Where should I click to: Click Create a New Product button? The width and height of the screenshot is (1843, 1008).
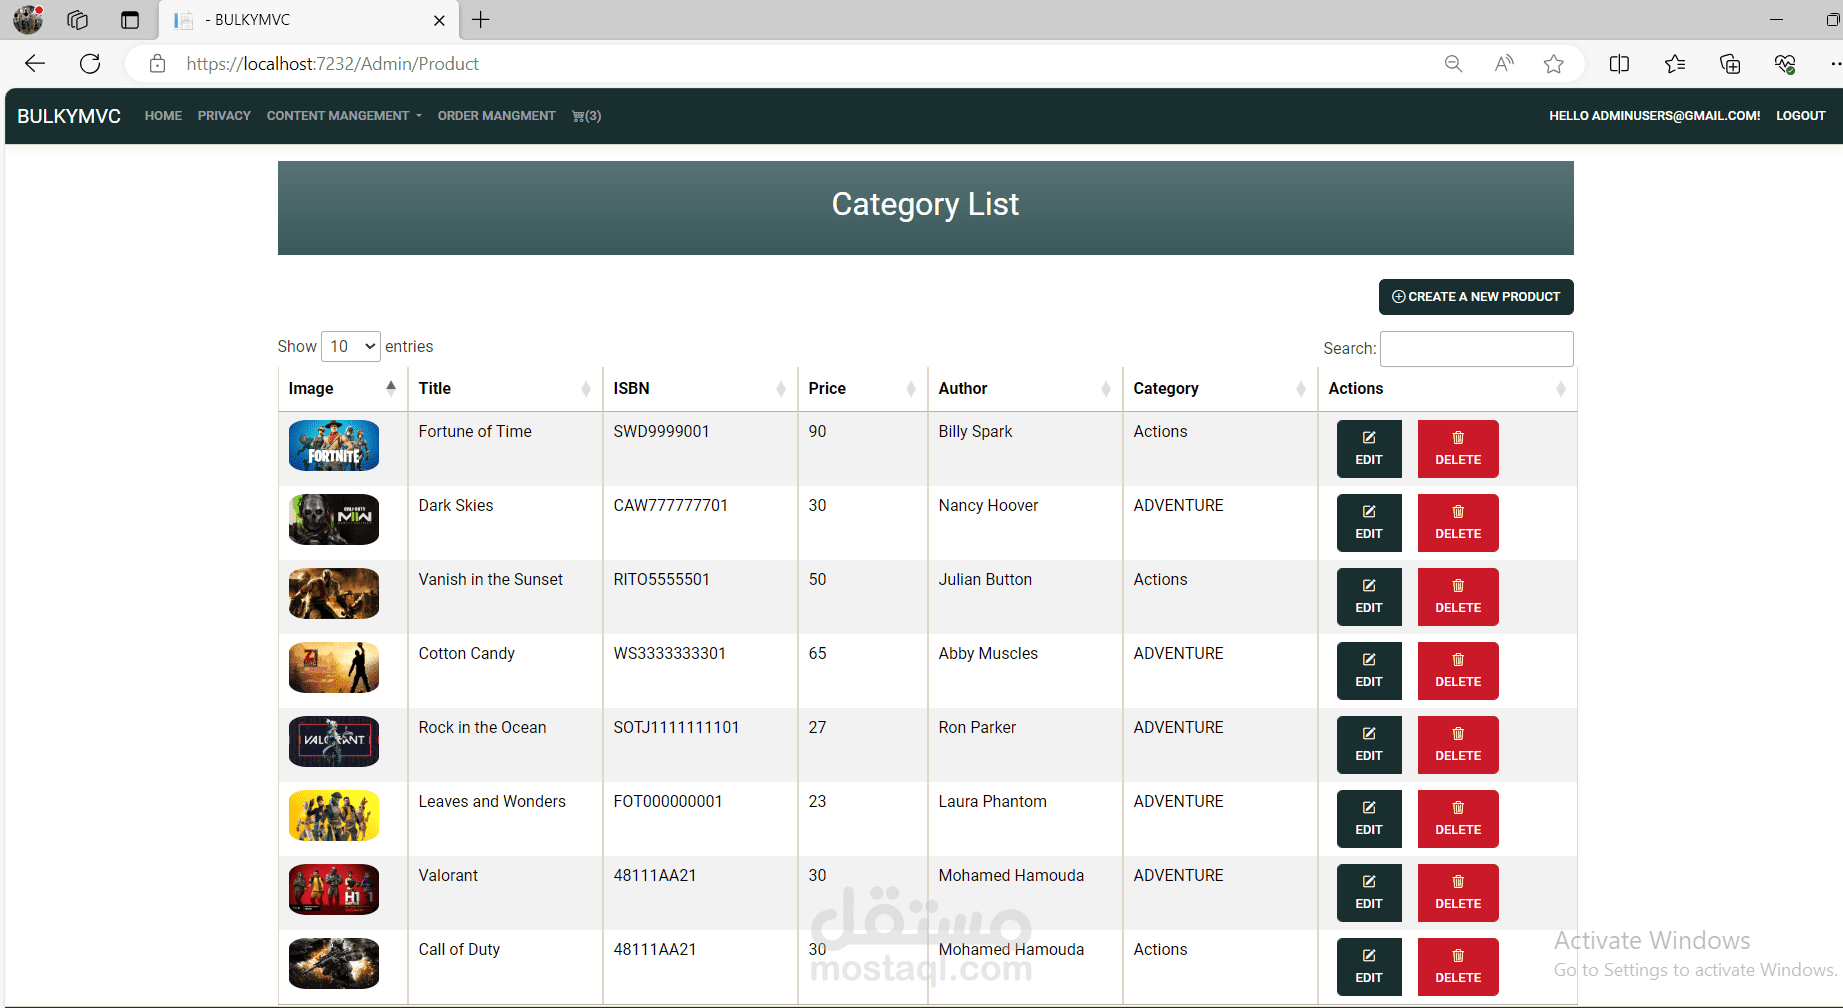point(1475,297)
